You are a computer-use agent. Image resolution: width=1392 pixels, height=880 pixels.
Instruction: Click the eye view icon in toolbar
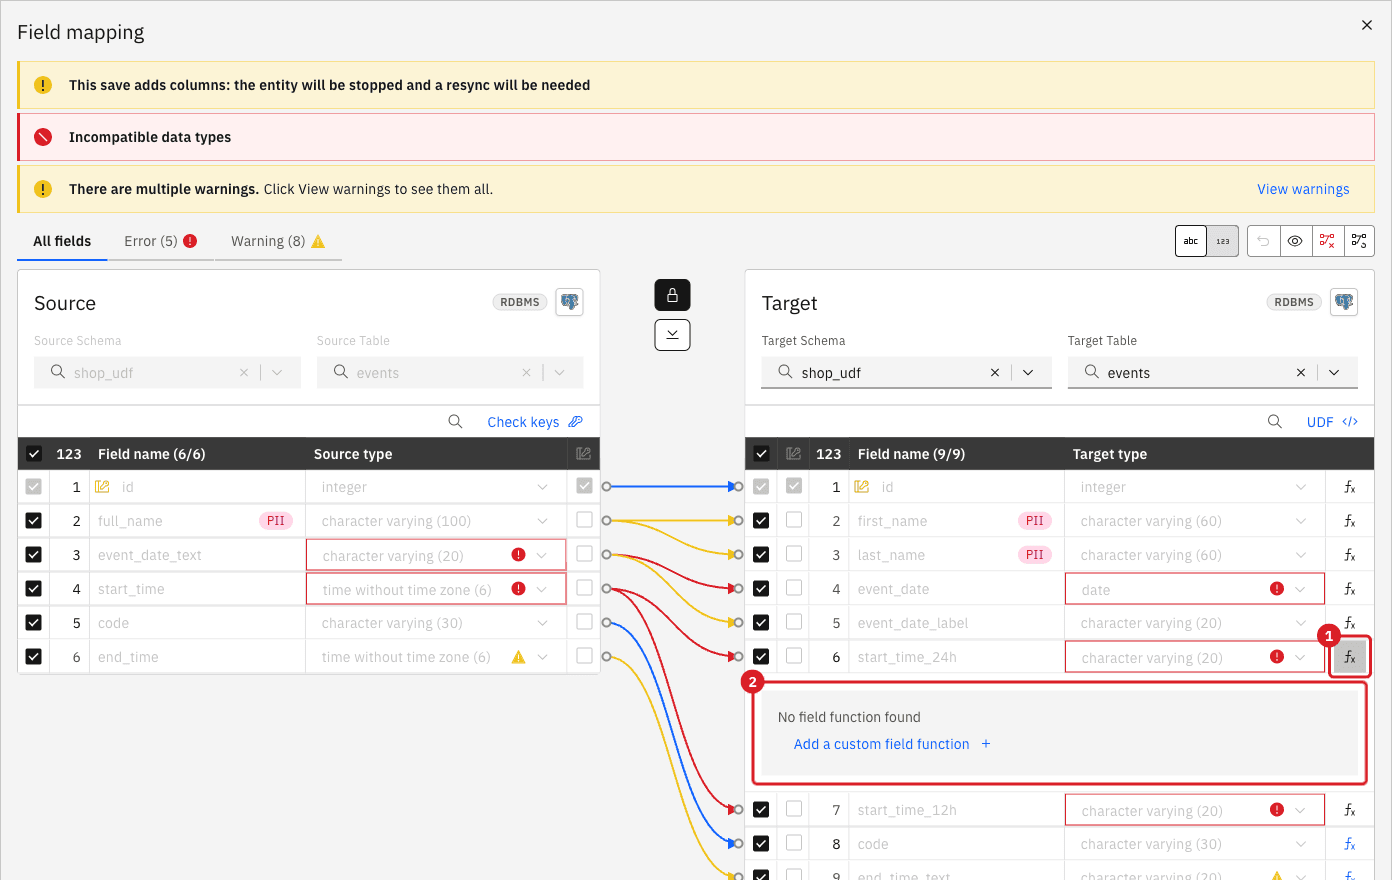tap(1295, 241)
